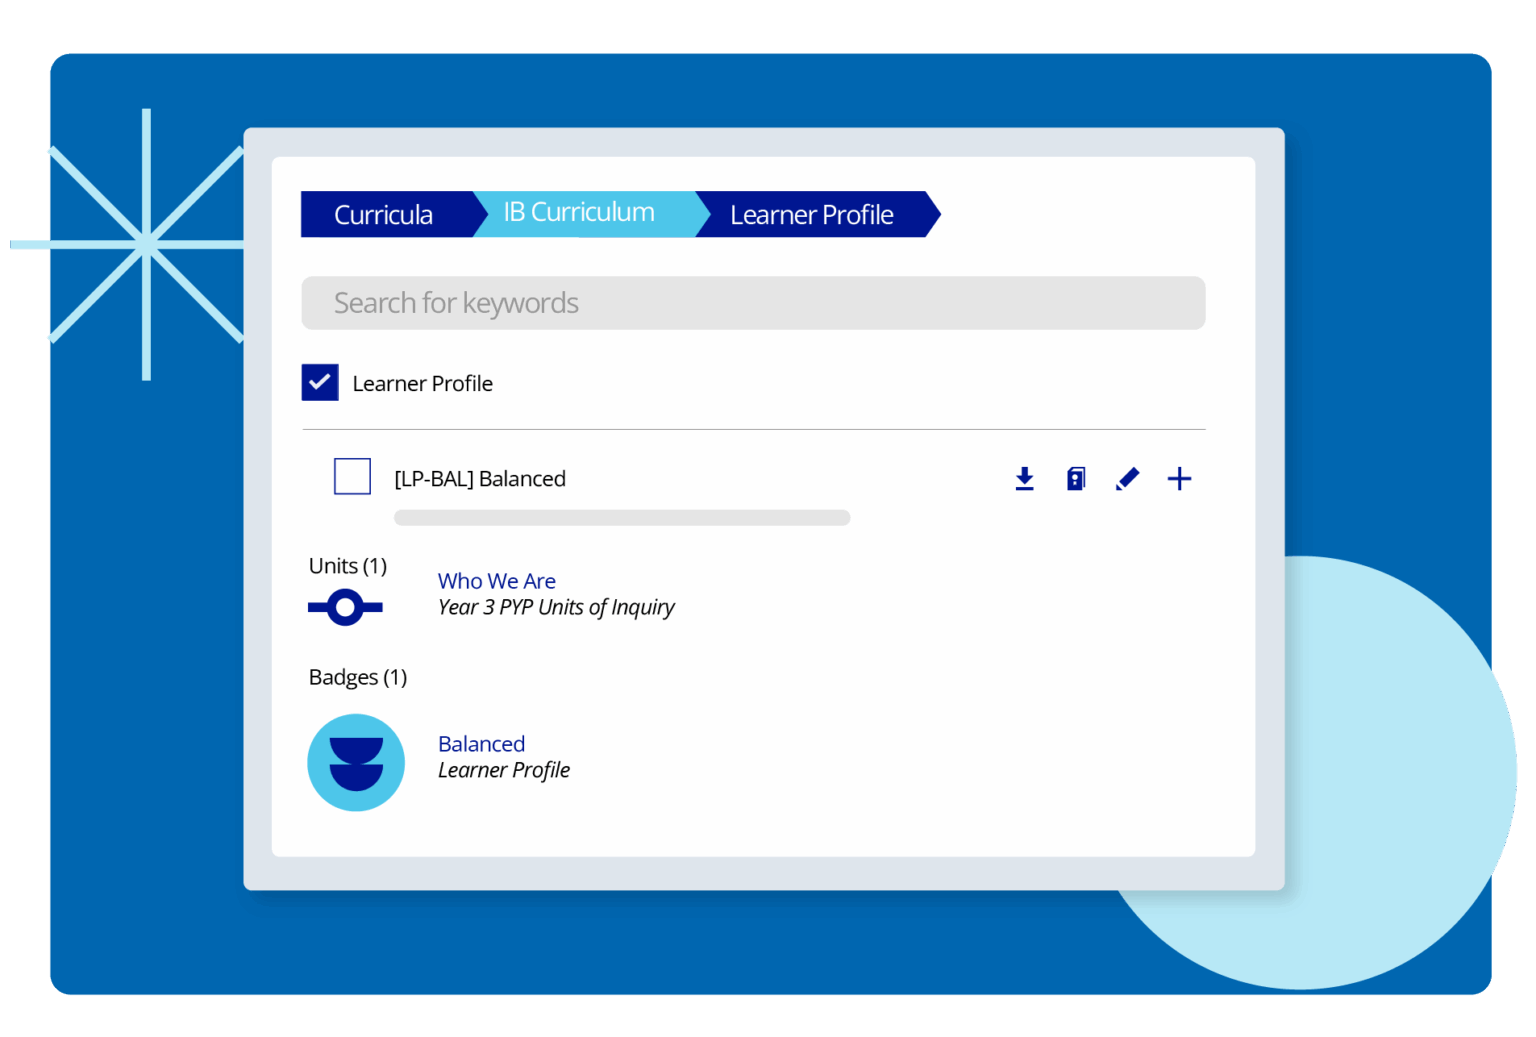This screenshot has height=1037, width=1536.
Task: Click the download icon for [LP-BAL] Balanced
Action: pos(1024,478)
